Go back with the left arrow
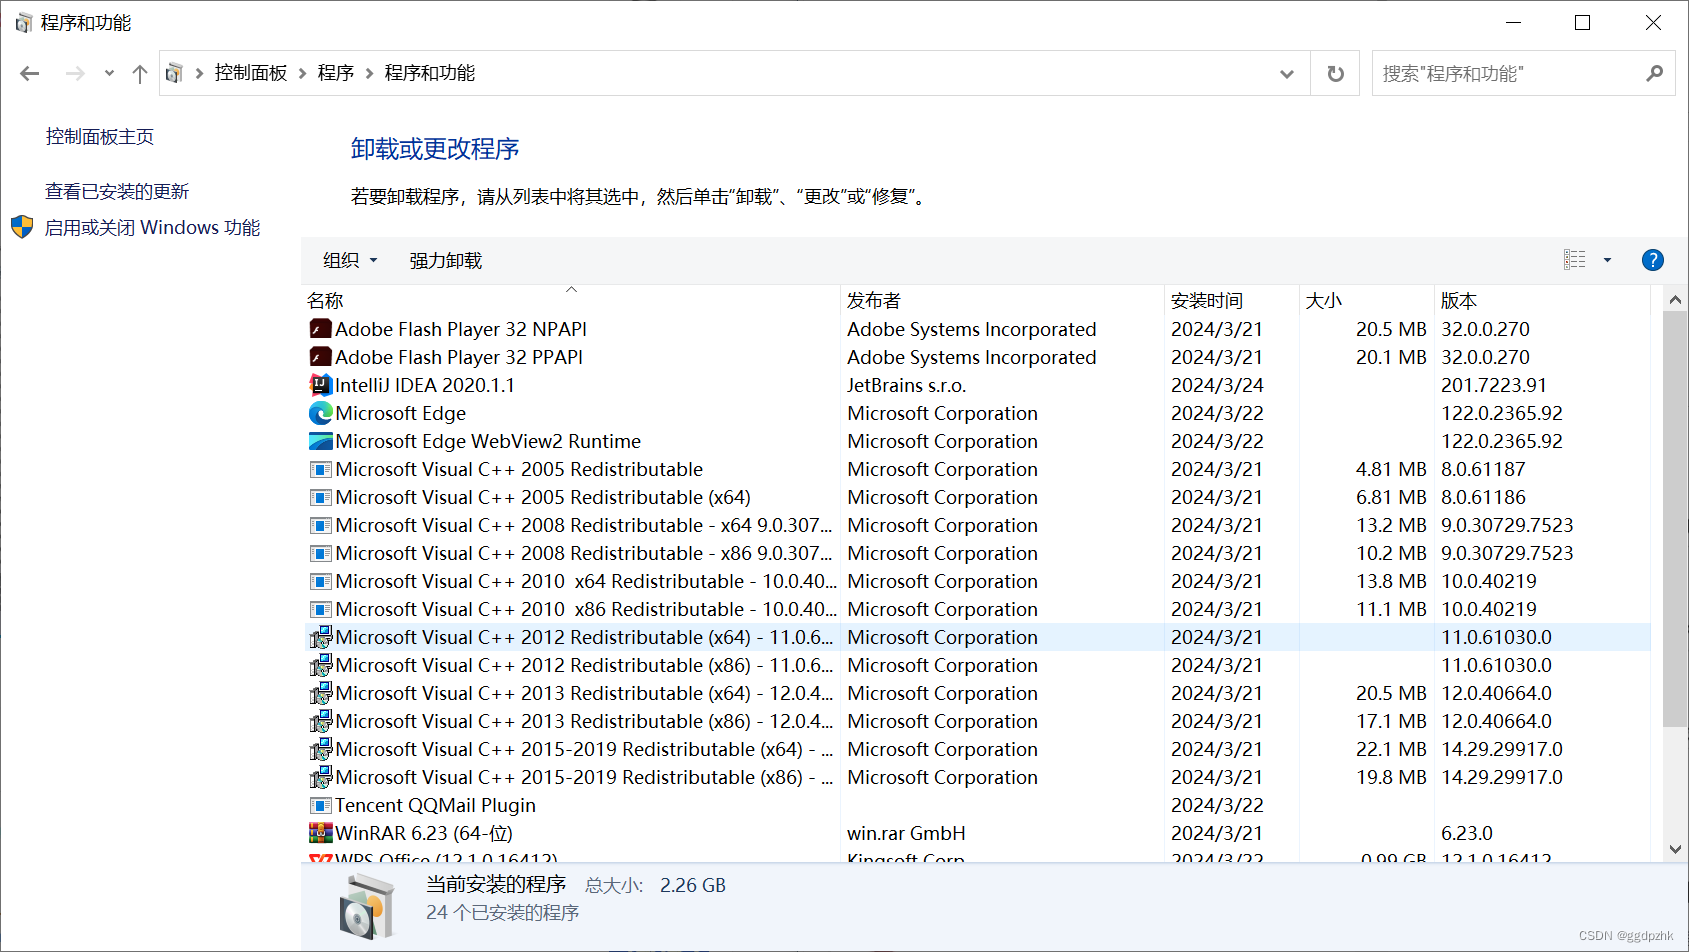The image size is (1689, 952). coord(30,73)
